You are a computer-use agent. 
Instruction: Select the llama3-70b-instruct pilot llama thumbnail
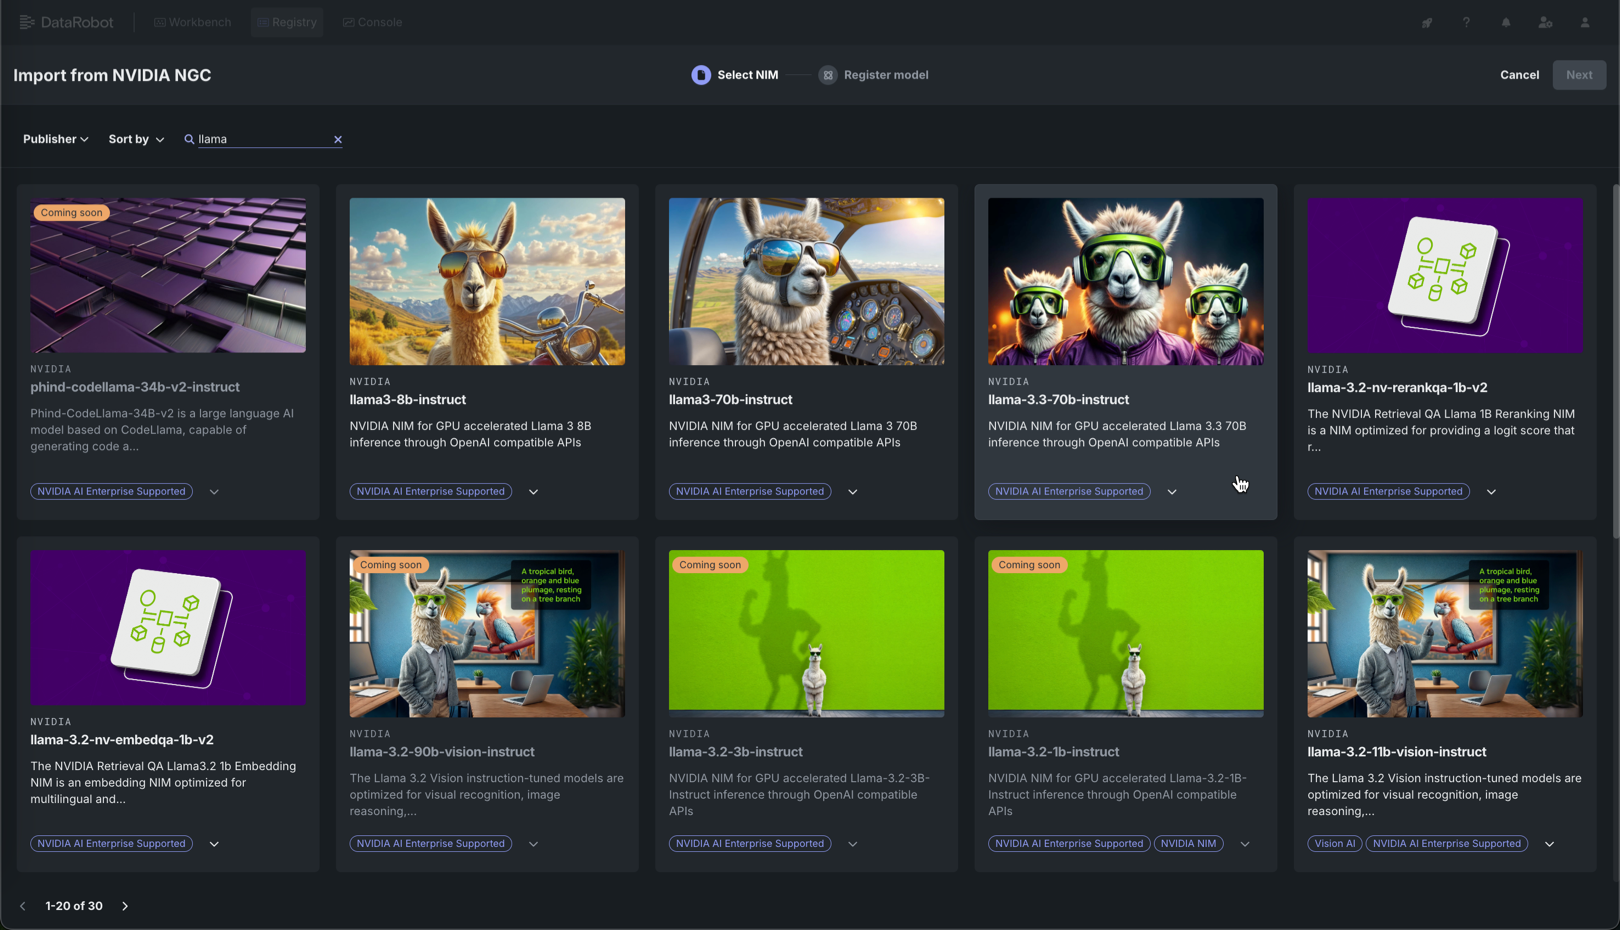(806, 281)
